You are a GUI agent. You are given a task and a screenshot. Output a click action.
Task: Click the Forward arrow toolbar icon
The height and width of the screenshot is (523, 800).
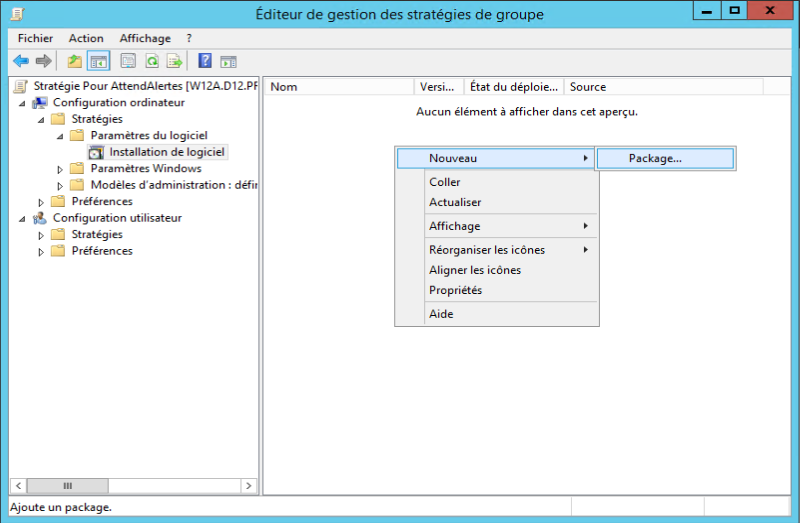click(x=43, y=61)
